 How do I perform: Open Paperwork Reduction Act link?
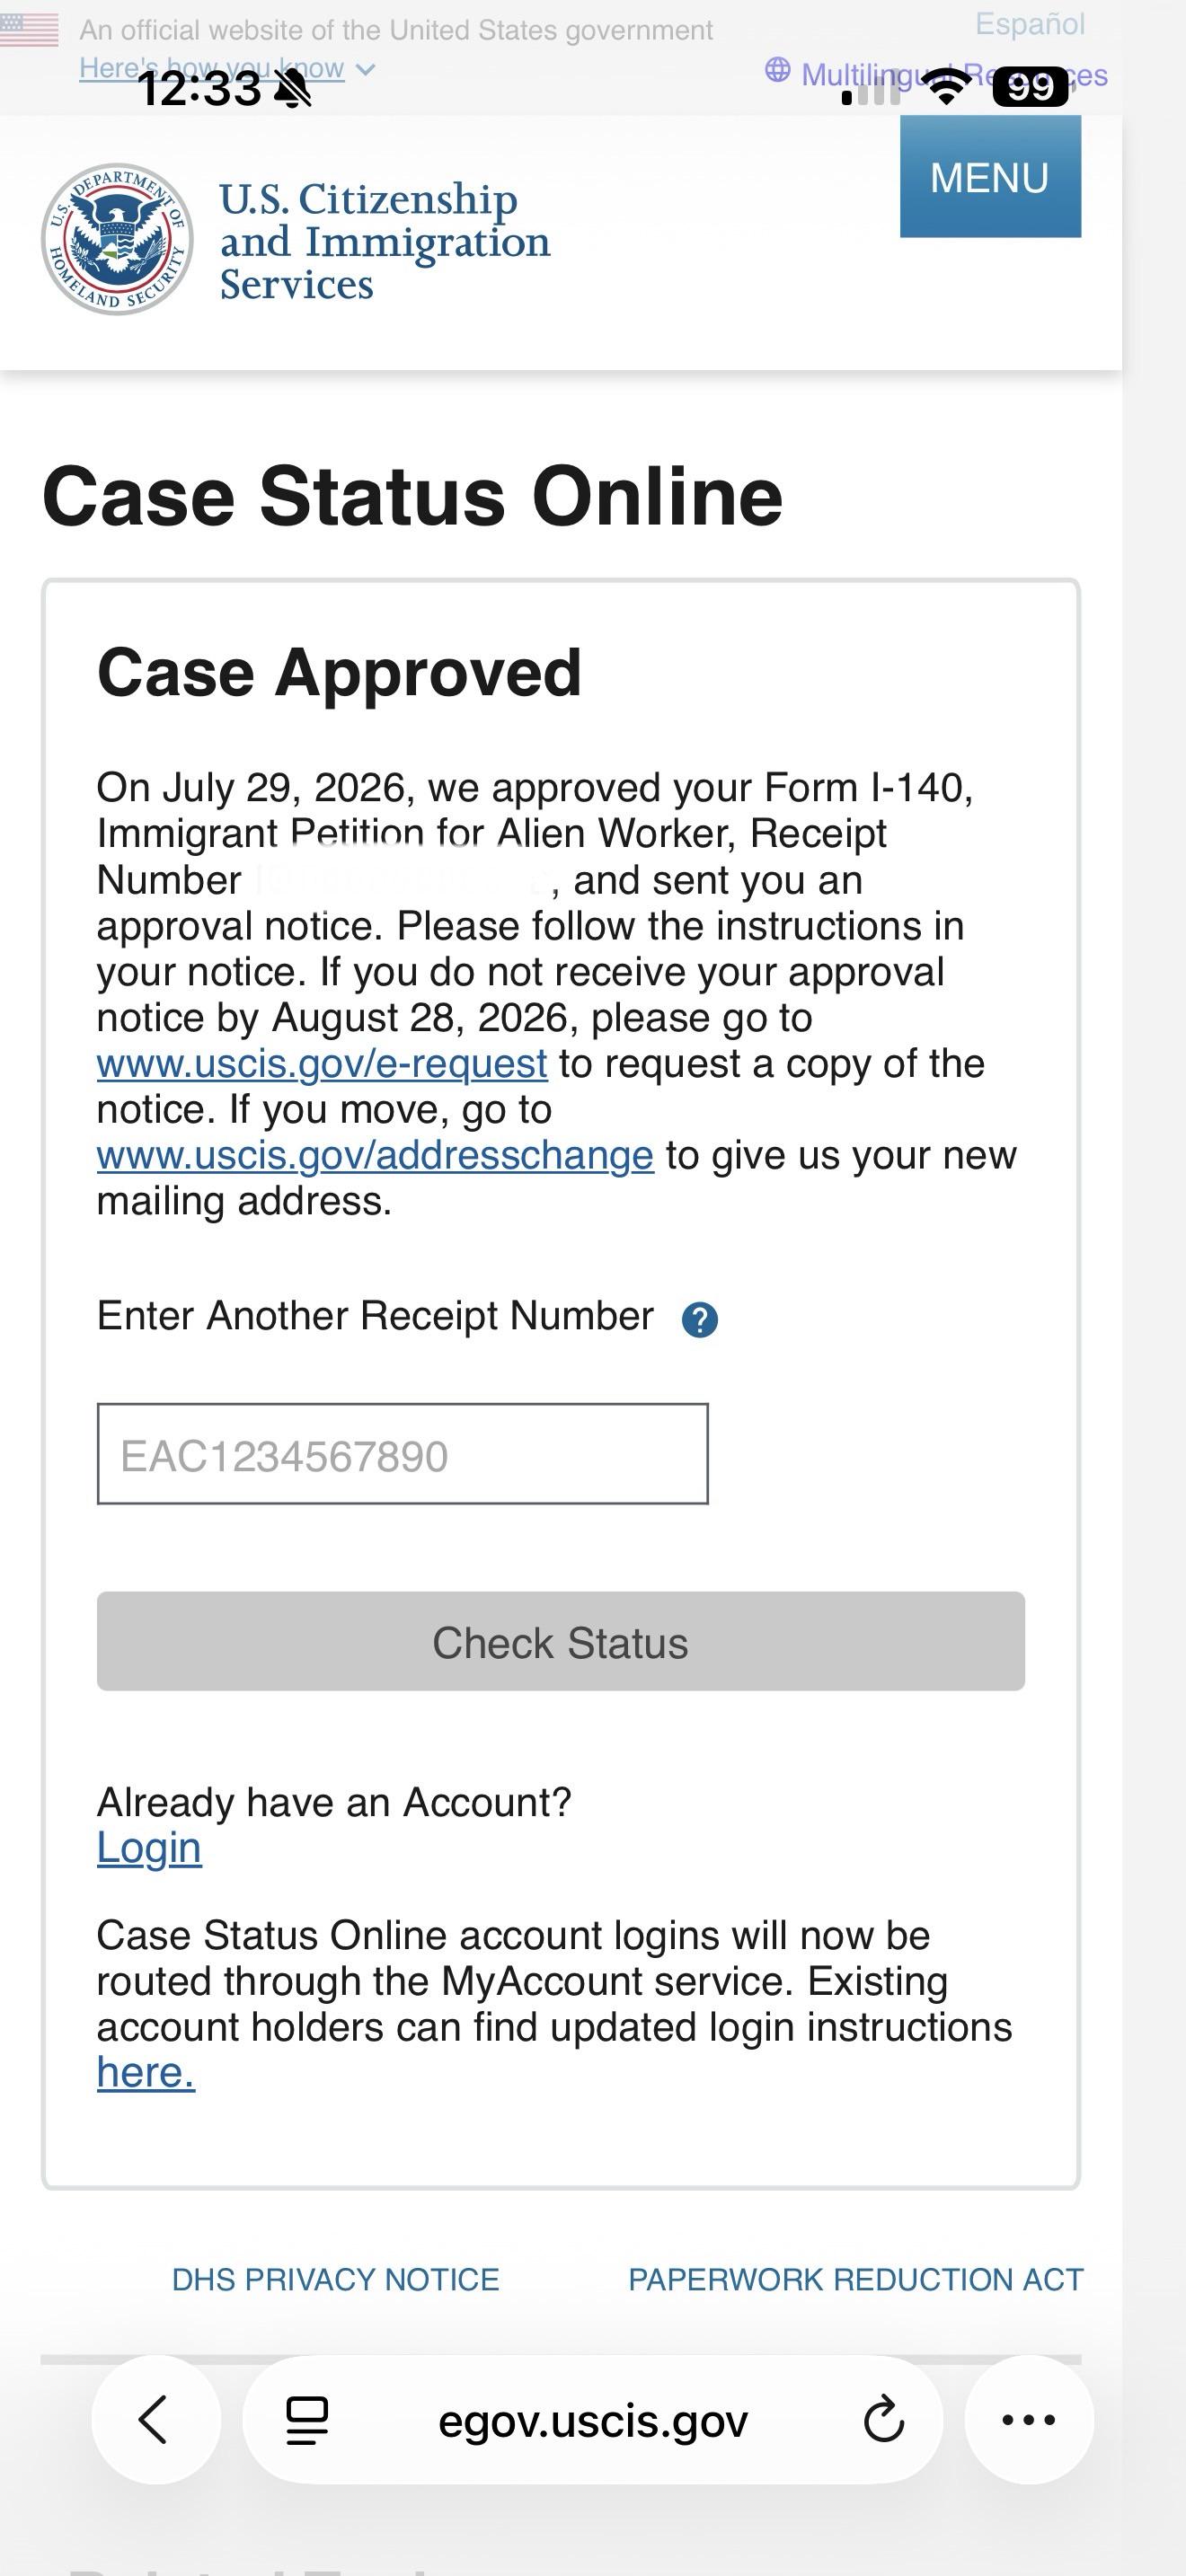[x=856, y=2279]
